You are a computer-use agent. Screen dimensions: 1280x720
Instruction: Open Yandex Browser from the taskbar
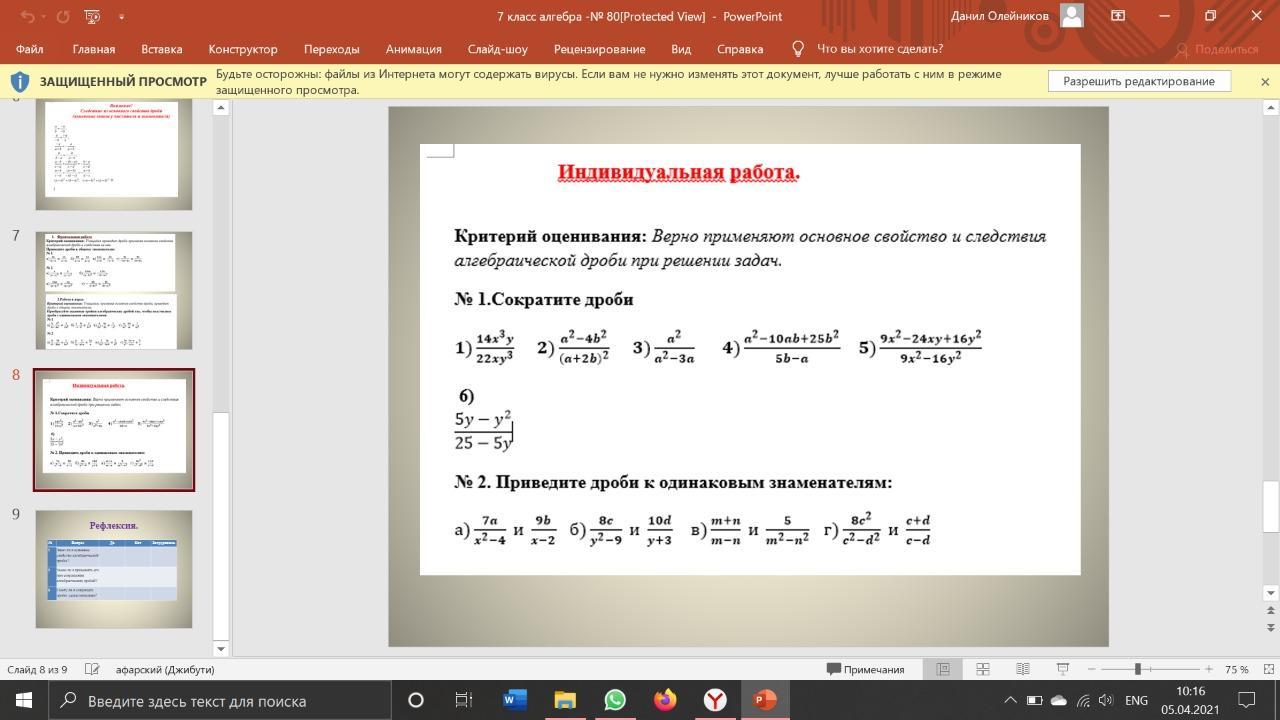point(715,700)
